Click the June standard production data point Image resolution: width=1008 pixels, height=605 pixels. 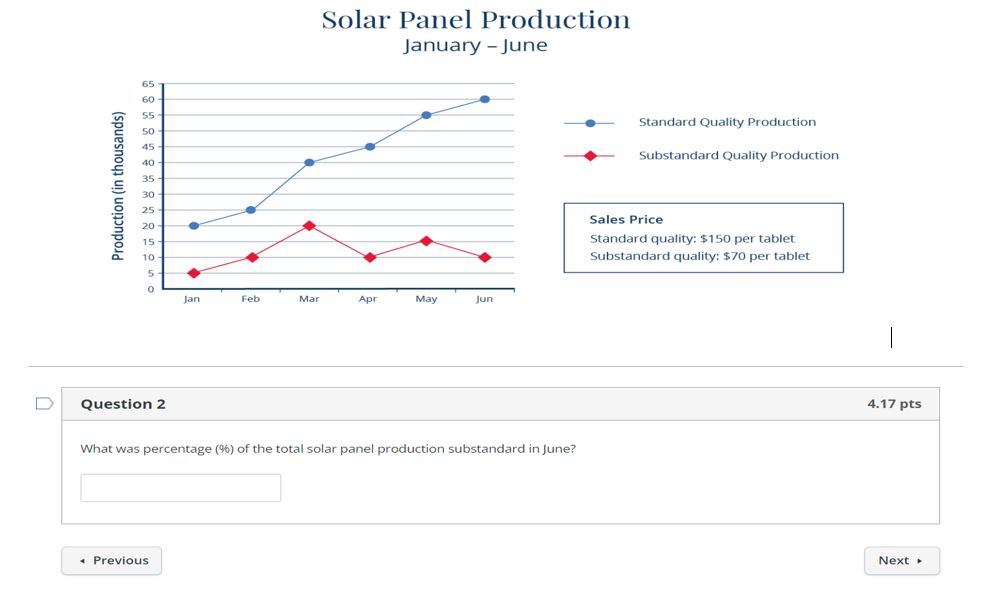tap(481, 99)
